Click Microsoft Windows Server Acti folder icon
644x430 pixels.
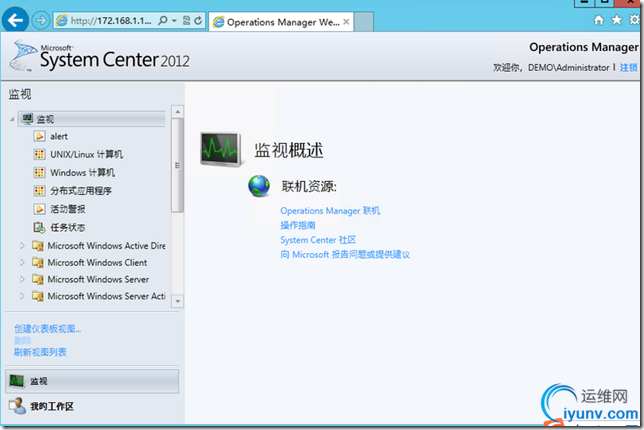click(x=38, y=296)
